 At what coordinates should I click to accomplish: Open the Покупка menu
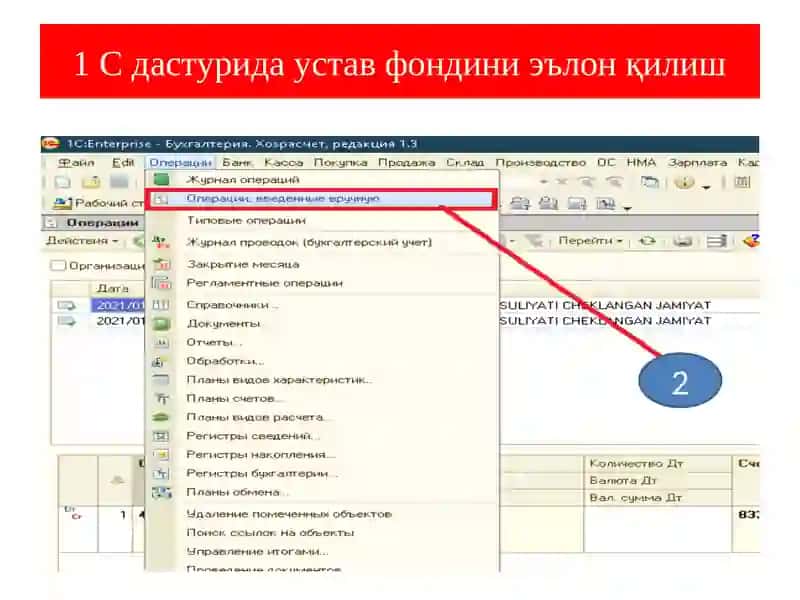340,163
